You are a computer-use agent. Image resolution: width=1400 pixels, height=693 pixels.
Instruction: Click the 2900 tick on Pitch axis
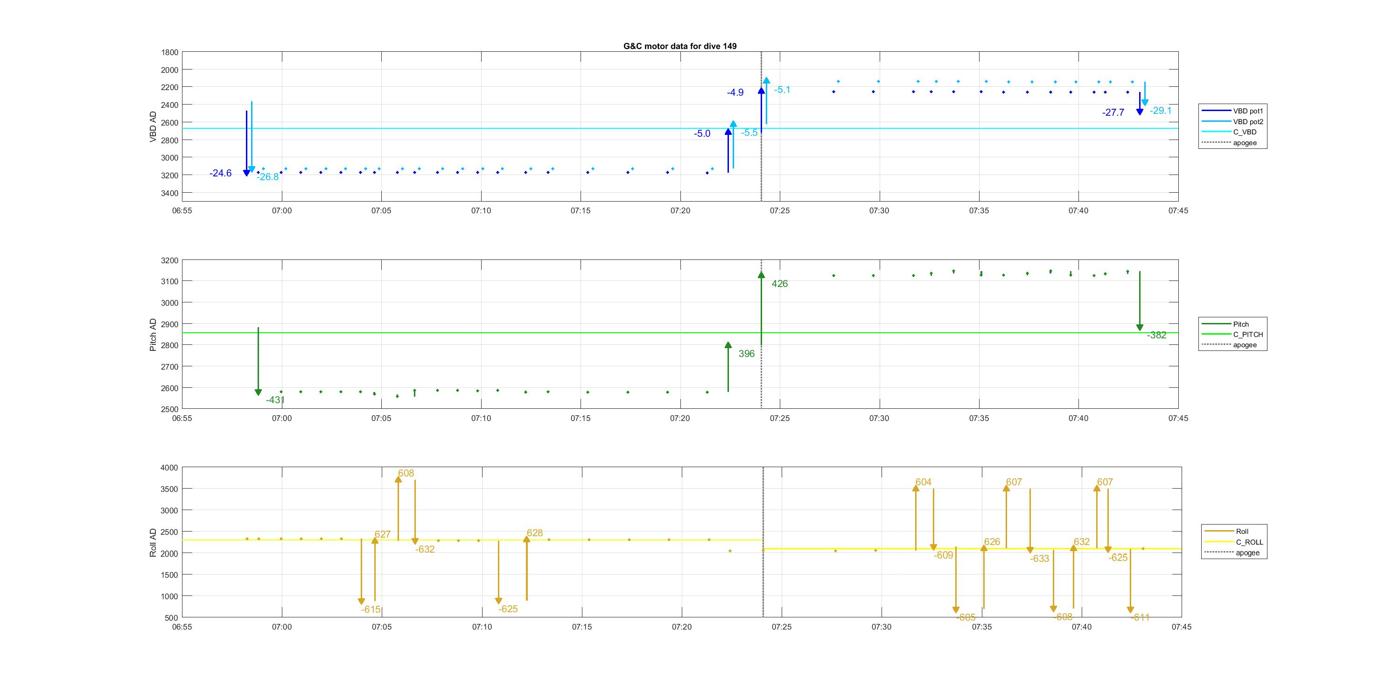[171, 324]
